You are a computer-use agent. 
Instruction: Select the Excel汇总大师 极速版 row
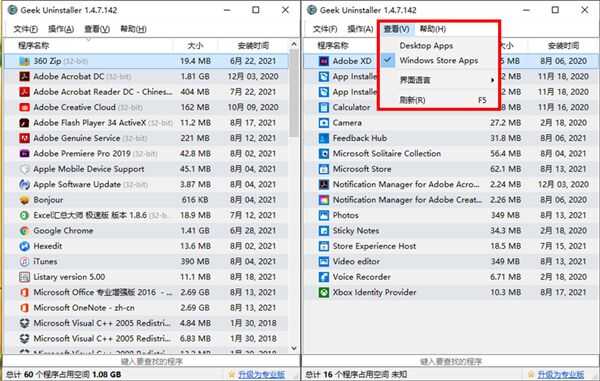point(146,215)
